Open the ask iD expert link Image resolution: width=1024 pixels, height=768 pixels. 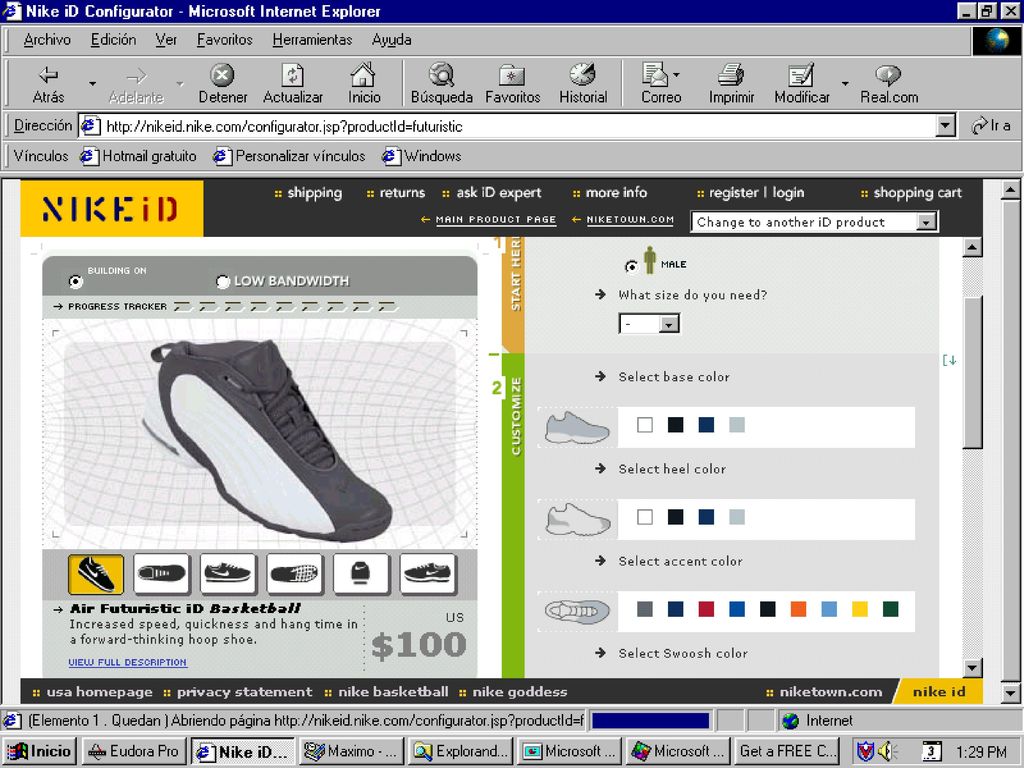pyautogui.click(x=498, y=193)
